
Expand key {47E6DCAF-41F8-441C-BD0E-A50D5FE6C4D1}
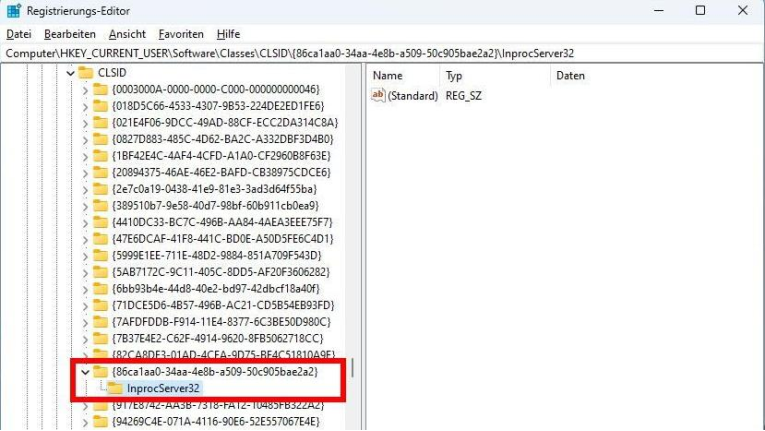click(85, 240)
